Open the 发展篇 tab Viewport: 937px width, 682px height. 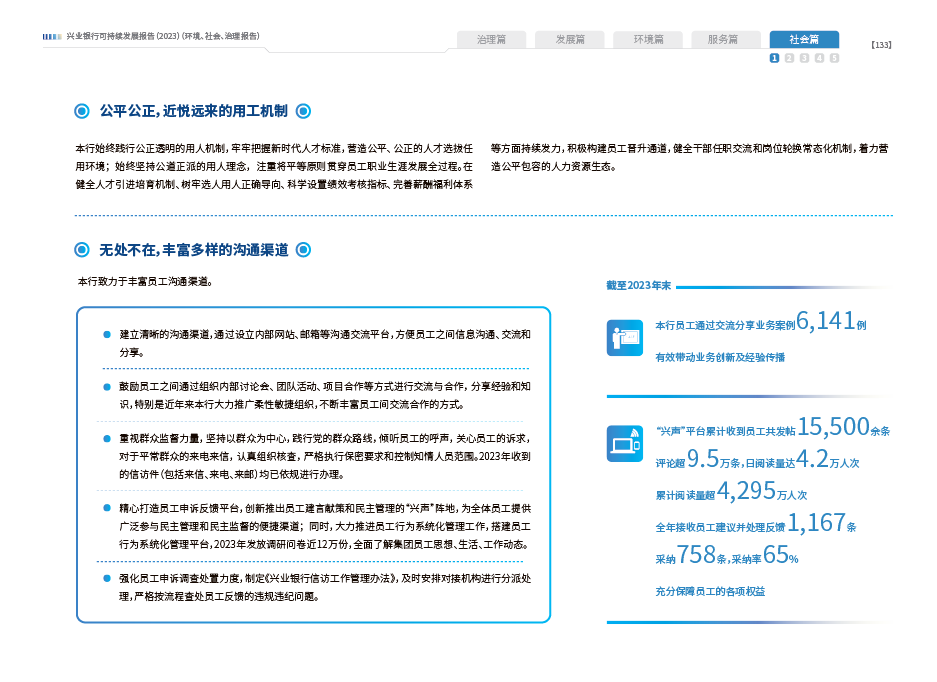pos(569,40)
